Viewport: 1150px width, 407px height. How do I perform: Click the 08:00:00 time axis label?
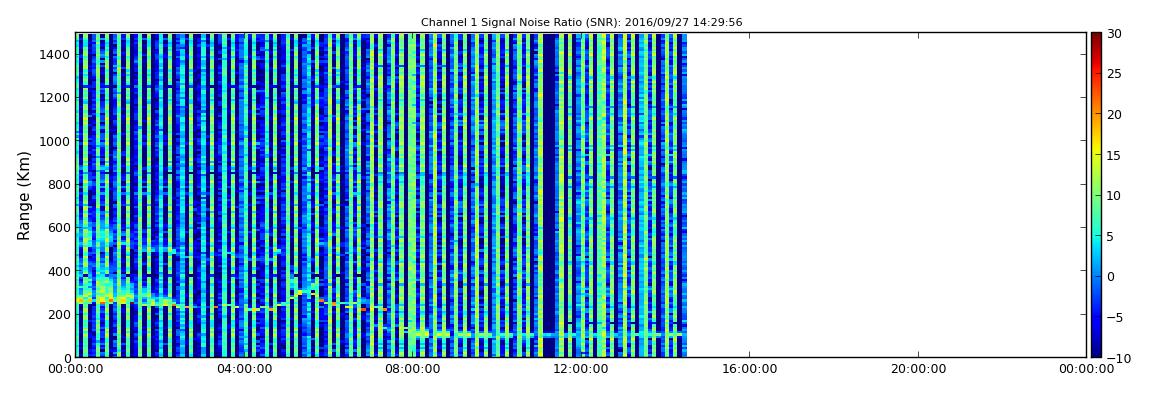412,370
